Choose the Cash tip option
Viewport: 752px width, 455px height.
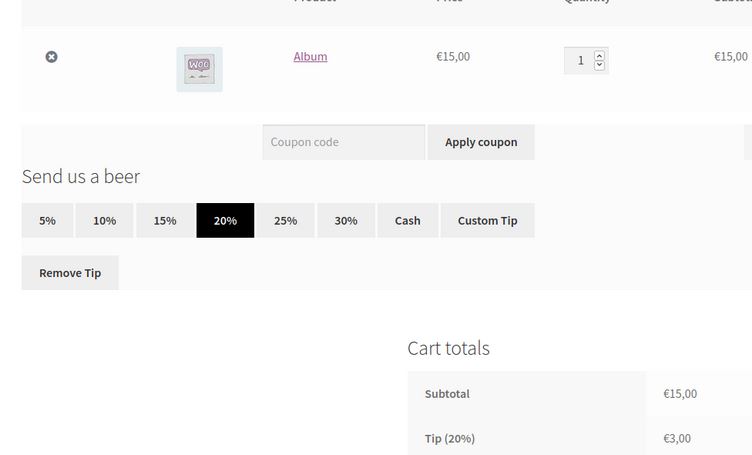408,221
